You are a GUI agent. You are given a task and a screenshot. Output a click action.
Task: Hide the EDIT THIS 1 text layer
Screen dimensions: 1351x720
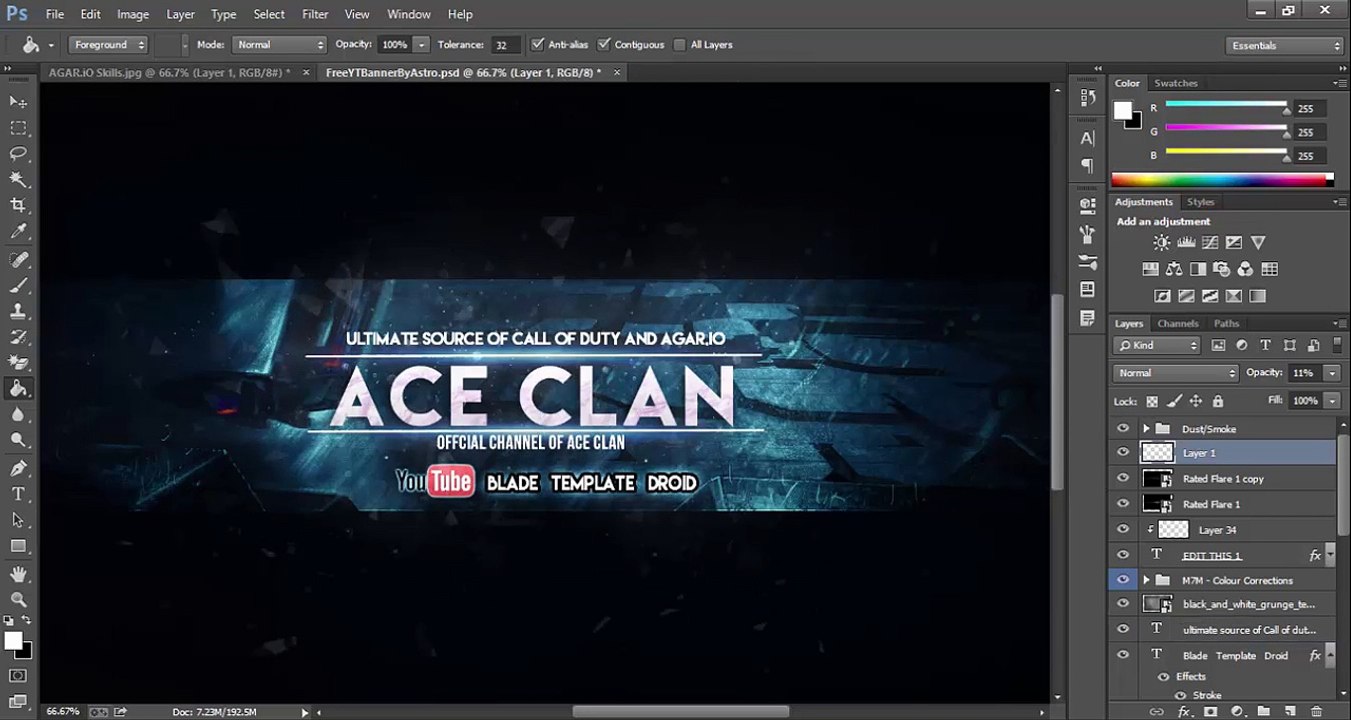(1123, 555)
